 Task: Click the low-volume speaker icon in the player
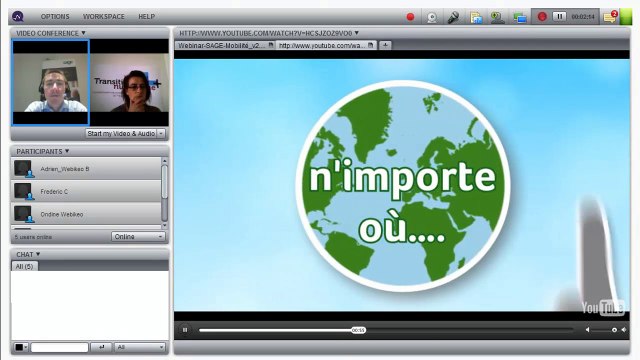[588, 330]
